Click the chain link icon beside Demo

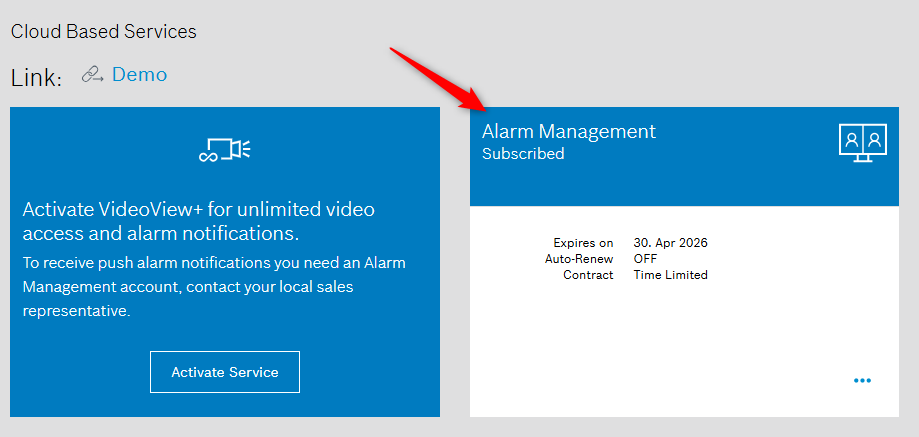pyautogui.click(x=93, y=75)
